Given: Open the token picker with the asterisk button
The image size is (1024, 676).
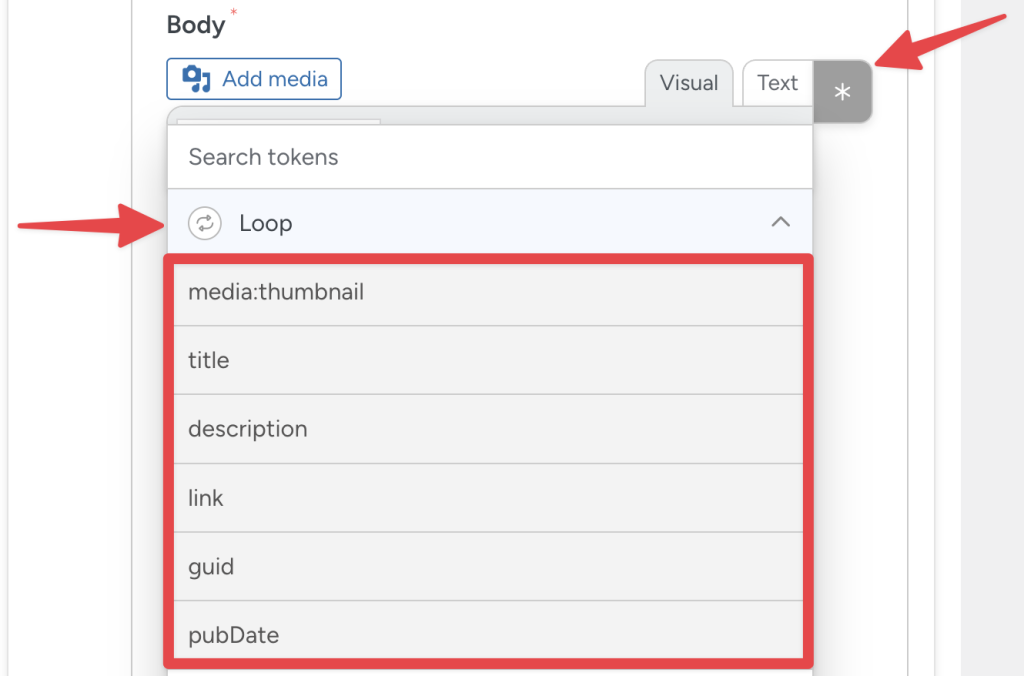Looking at the screenshot, I should coord(842,91).
